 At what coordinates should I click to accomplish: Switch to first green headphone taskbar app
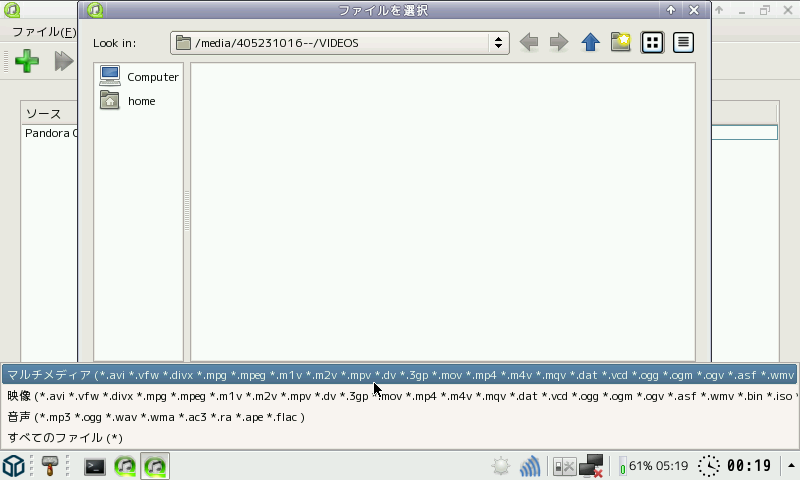pos(125,466)
